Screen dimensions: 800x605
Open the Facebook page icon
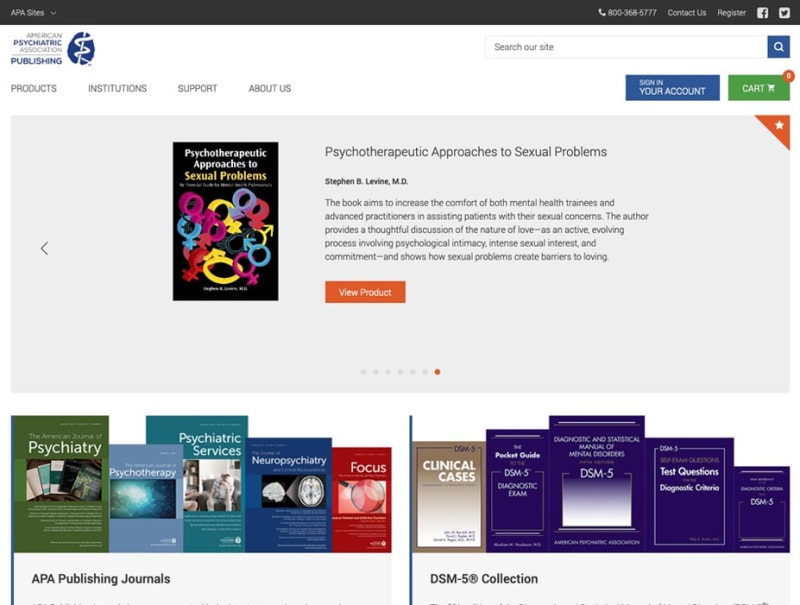pyautogui.click(x=762, y=13)
